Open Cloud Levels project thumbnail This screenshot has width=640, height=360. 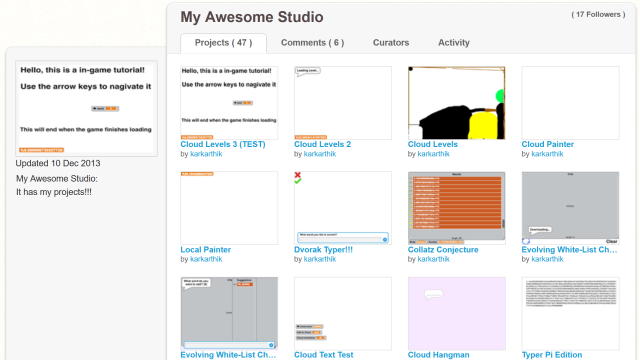coord(456,103)
